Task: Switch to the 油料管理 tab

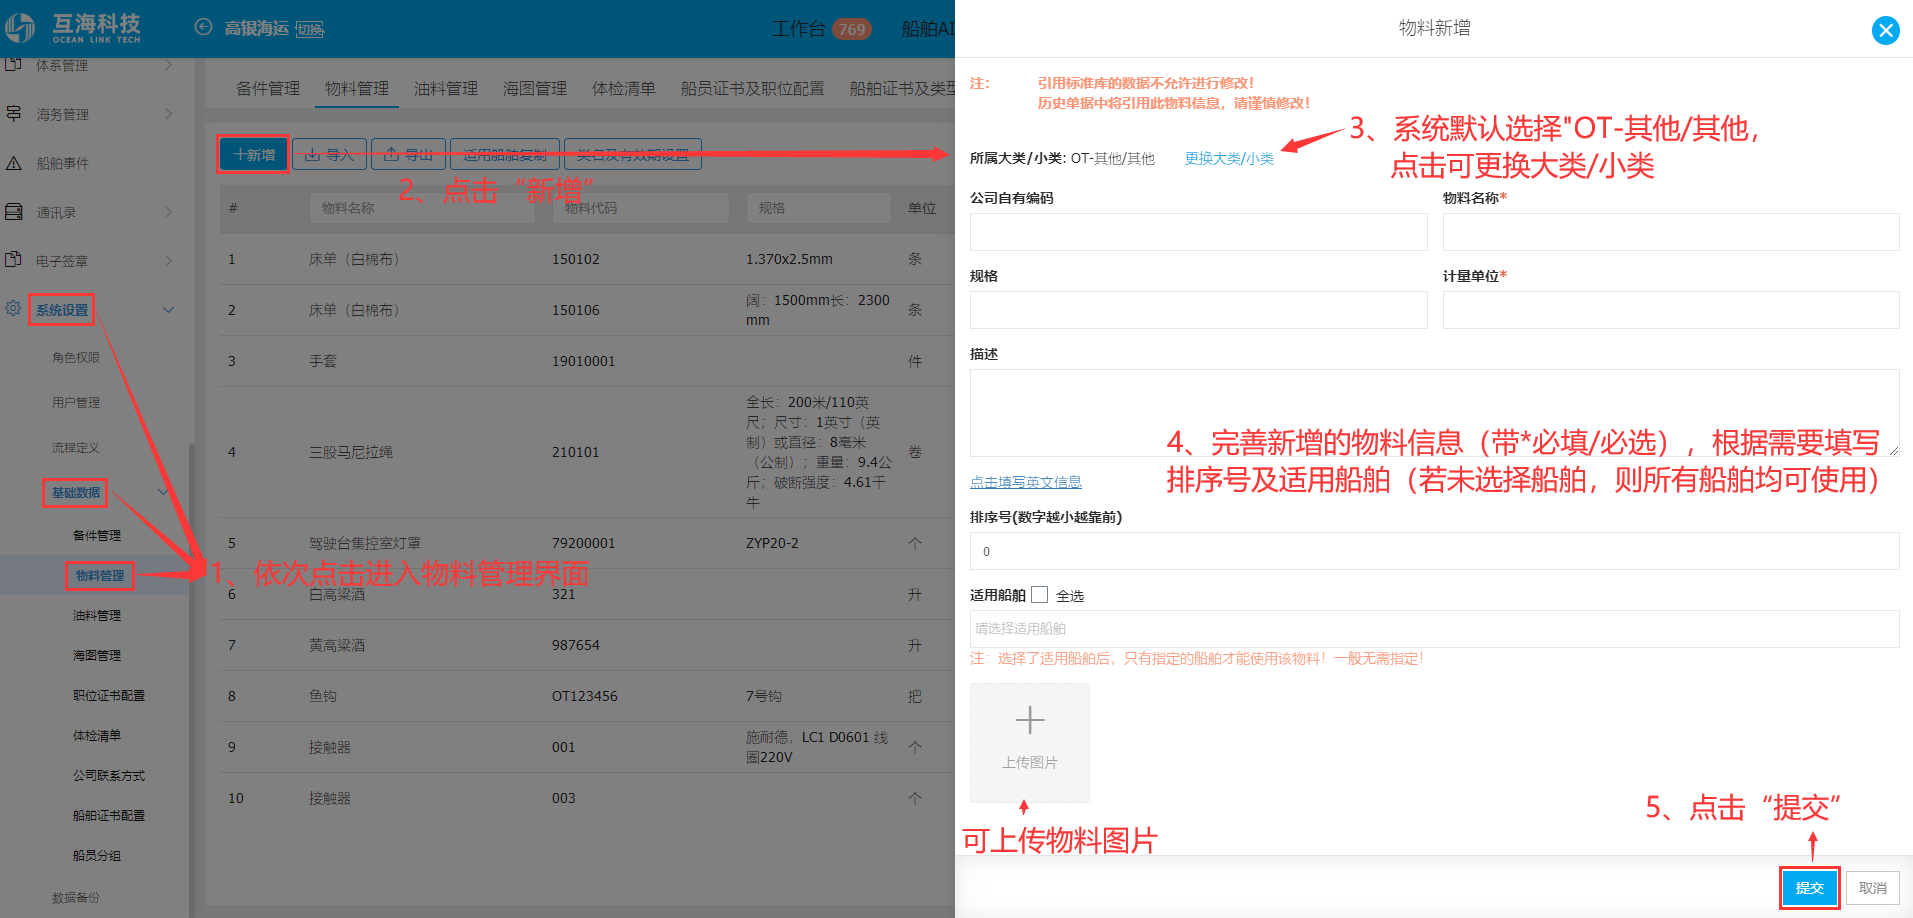Action: pos(446,89)
